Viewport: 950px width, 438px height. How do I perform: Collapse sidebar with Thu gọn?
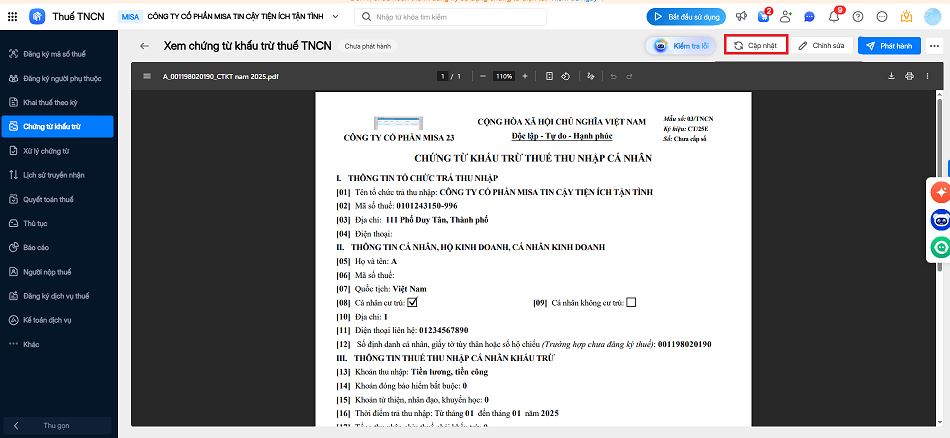click(x=56, y=425)
